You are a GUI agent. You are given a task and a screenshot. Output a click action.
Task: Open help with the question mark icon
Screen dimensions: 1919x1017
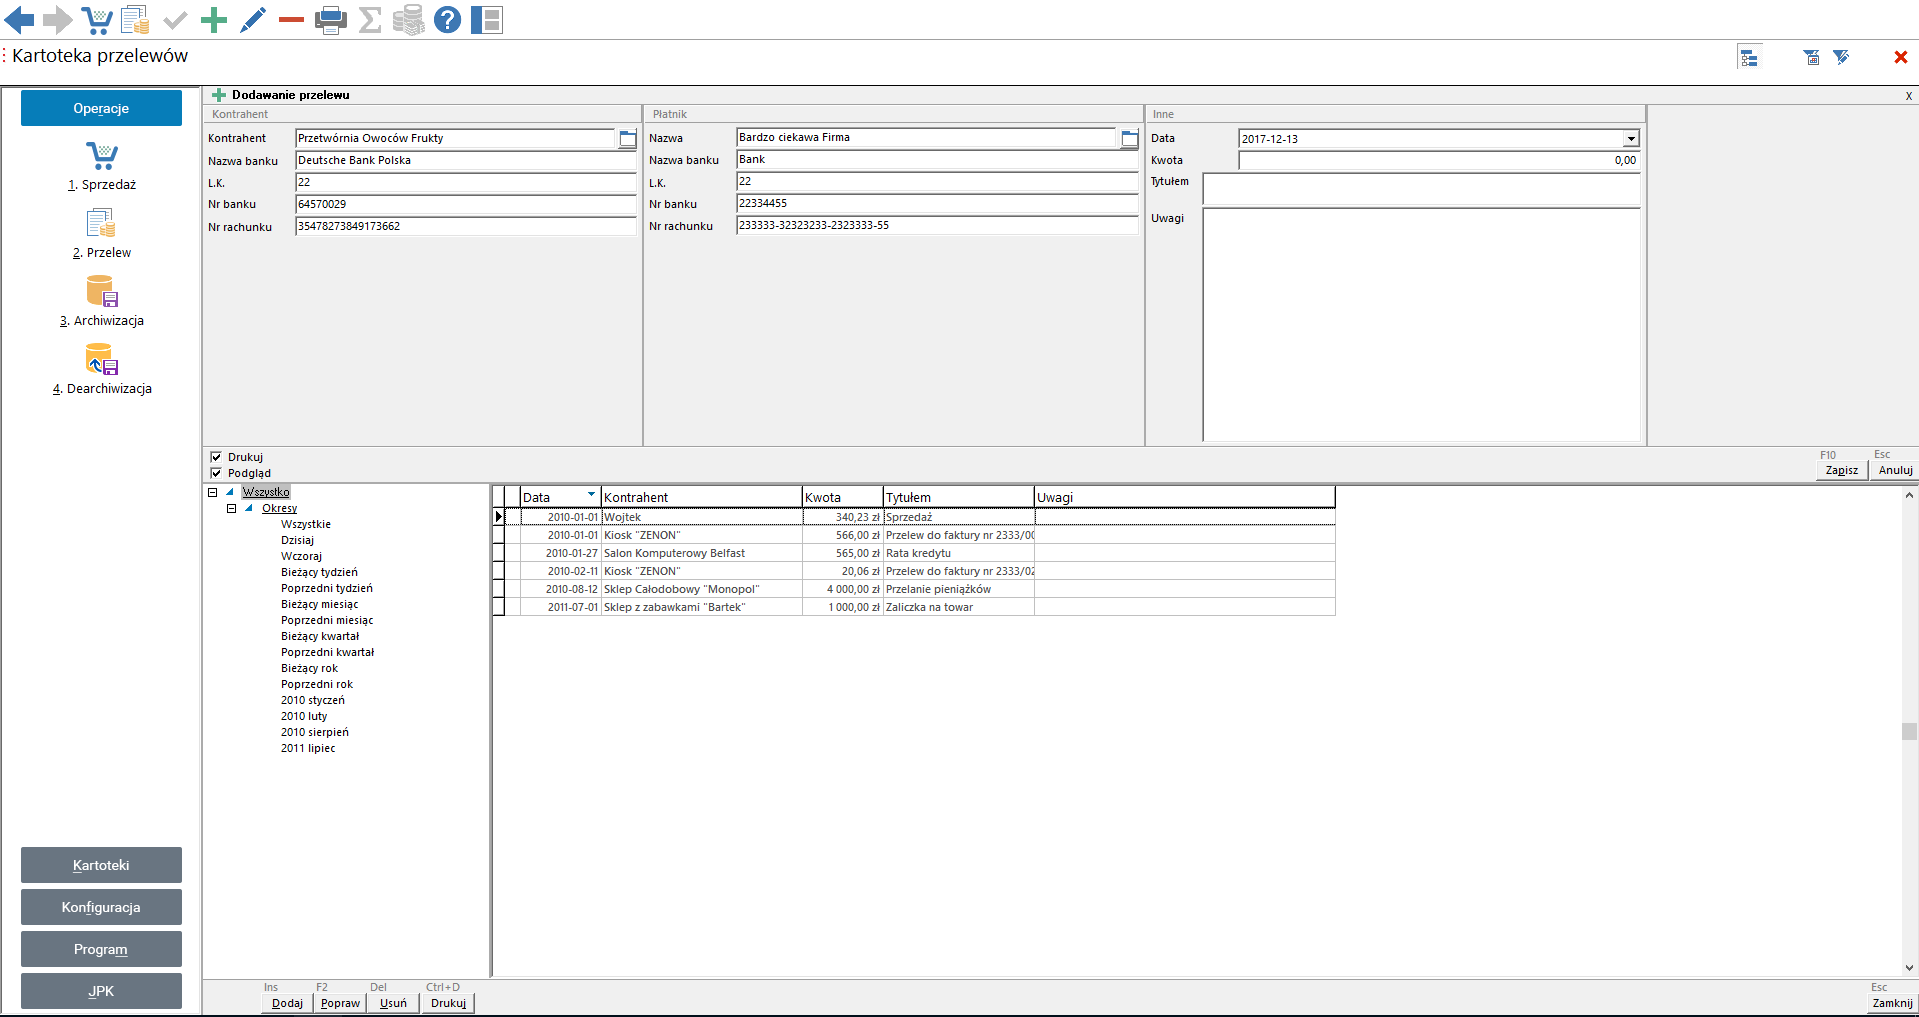[x=448, y=19]
